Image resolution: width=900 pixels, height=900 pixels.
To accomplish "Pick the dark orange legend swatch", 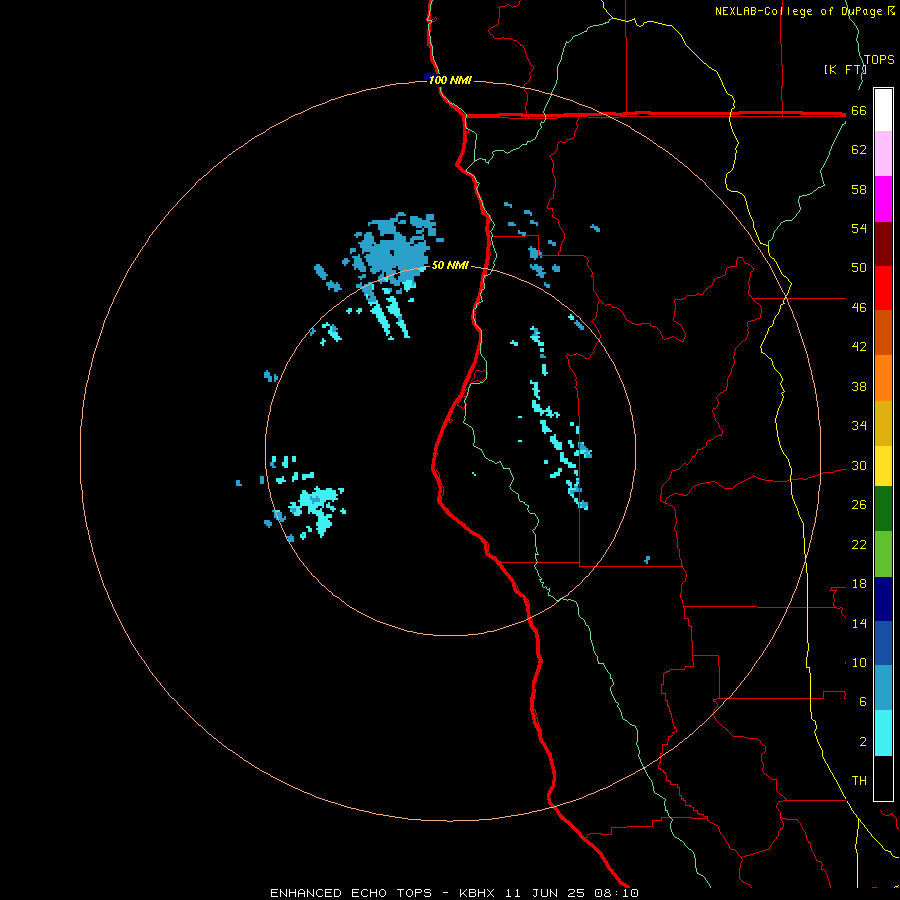I will pyautogui.click(x=883, y=333).
